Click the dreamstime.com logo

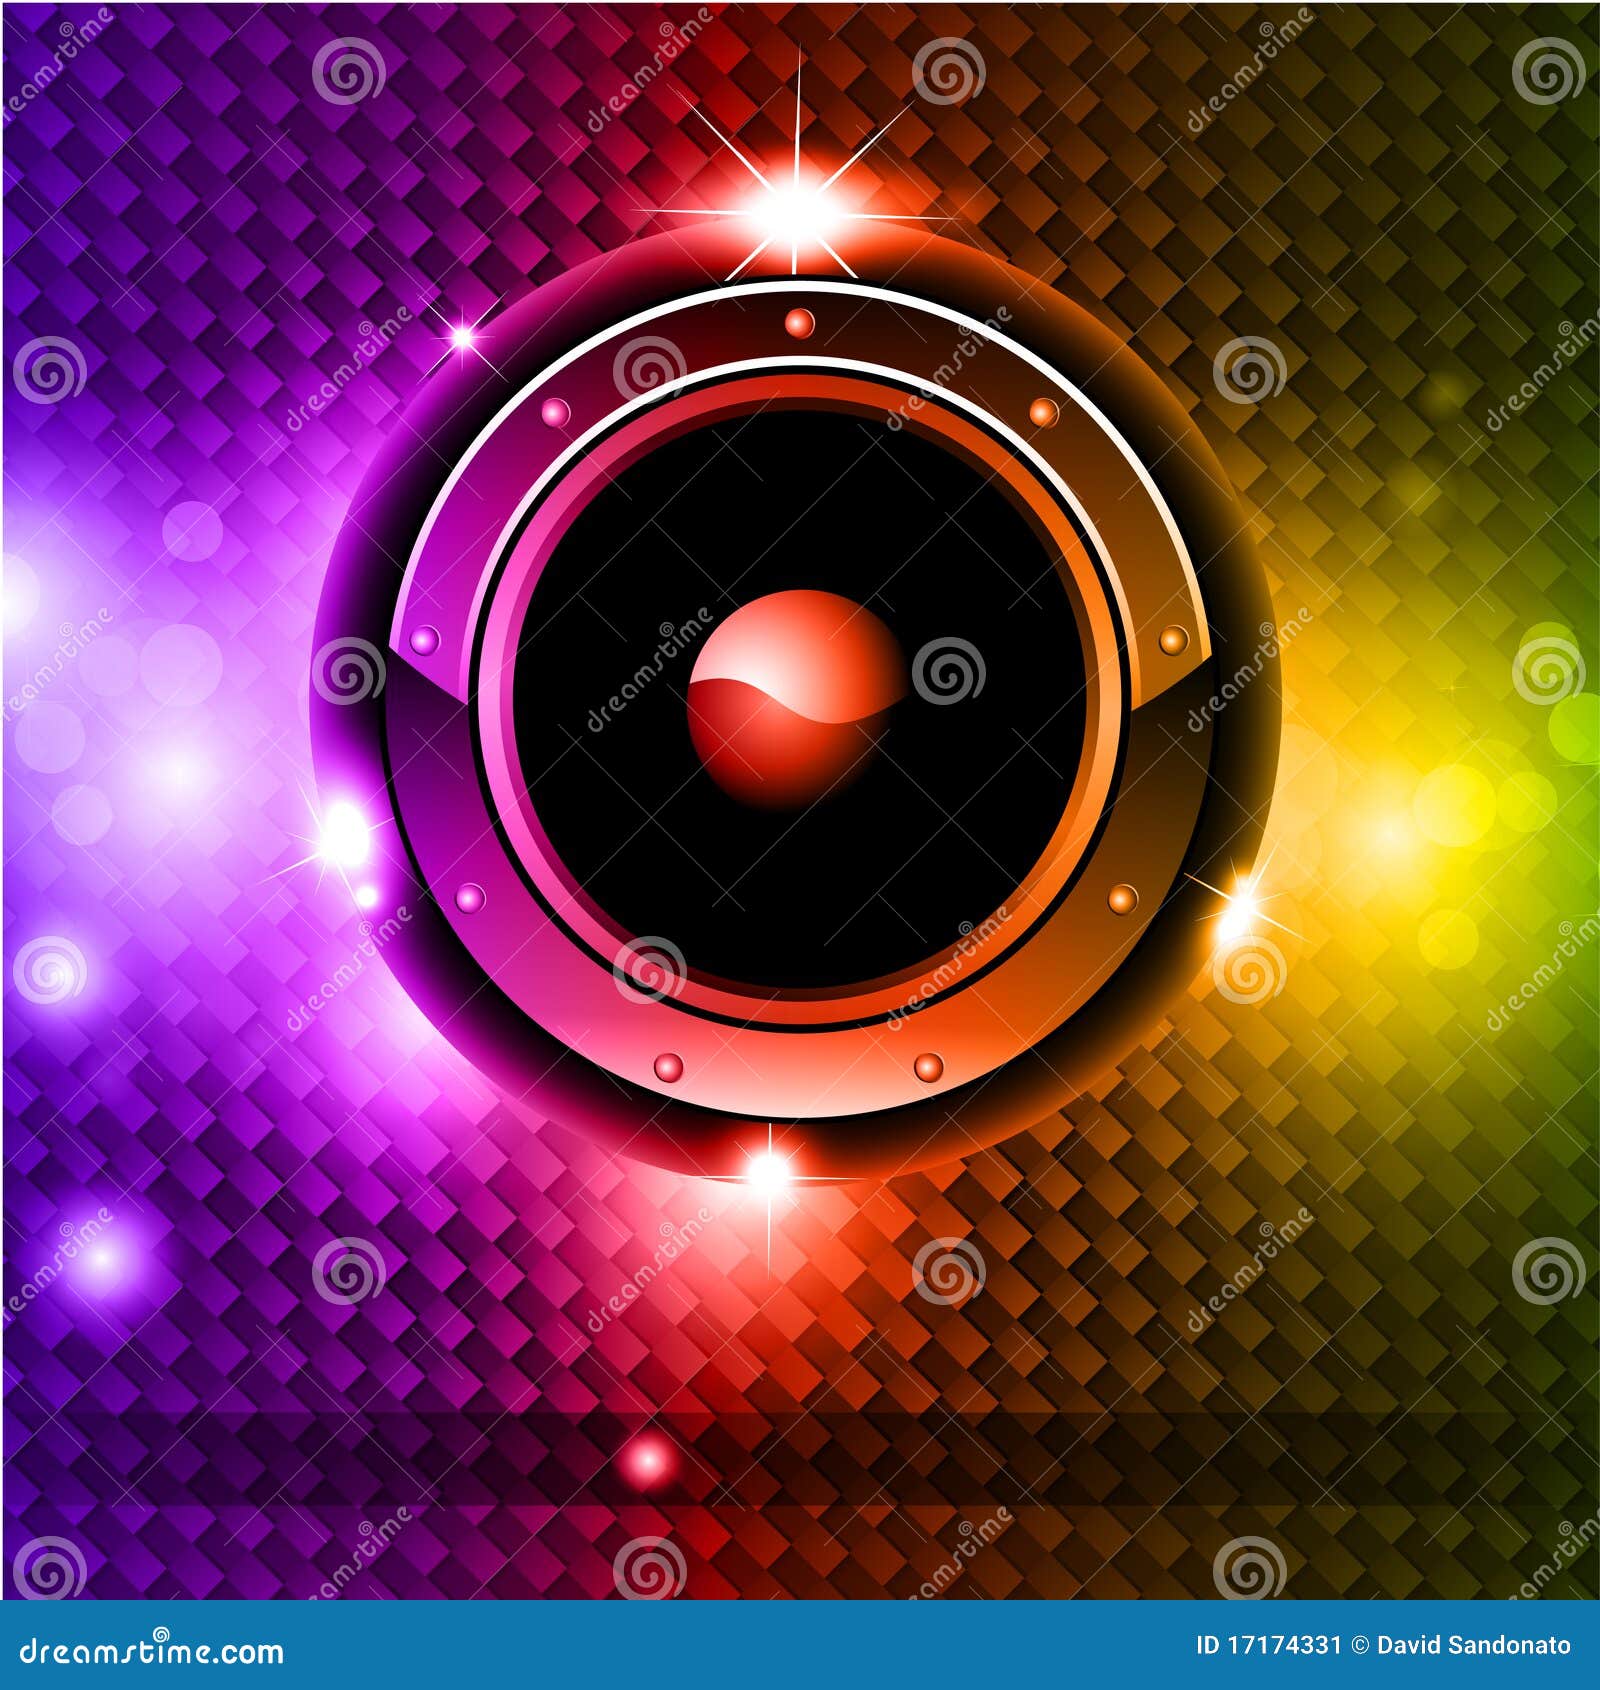(x=150, y=1650)
